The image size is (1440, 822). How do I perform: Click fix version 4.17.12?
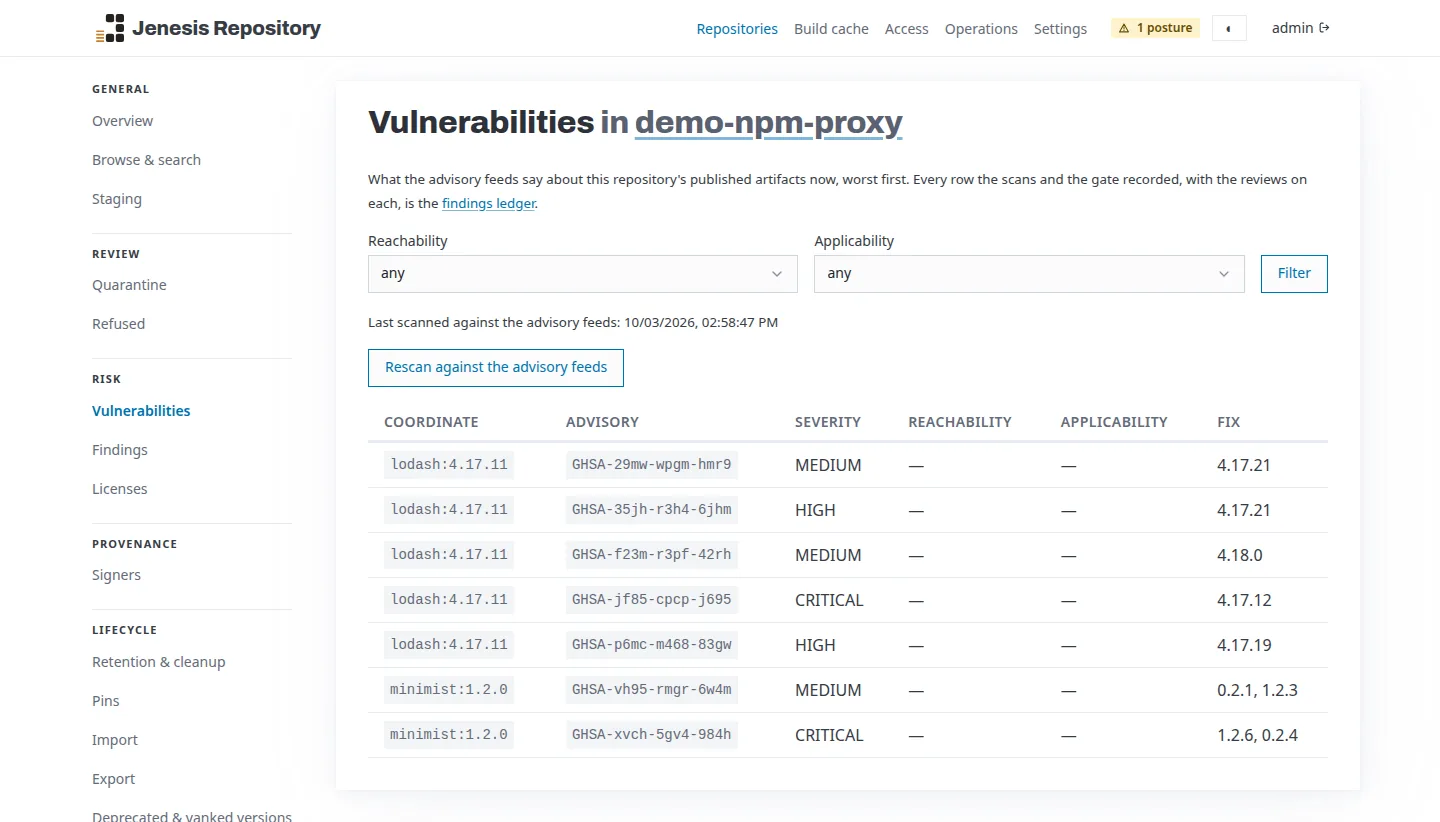(x=1244, y=600)
